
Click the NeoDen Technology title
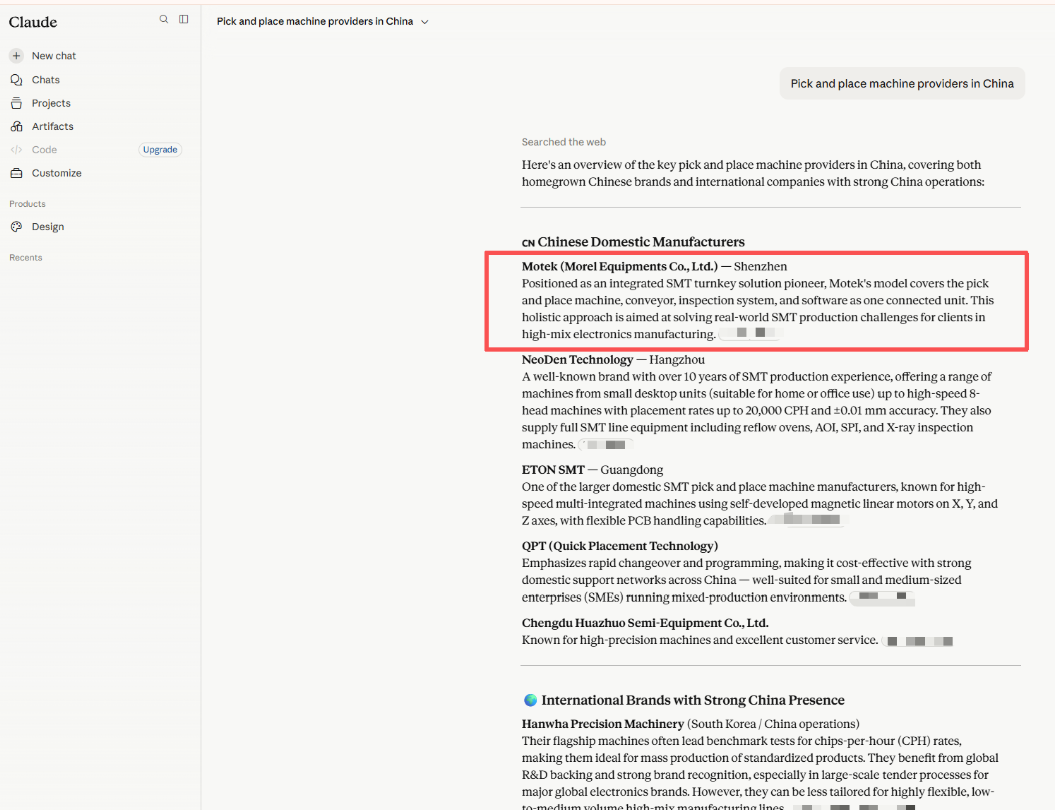click(577, 359)
